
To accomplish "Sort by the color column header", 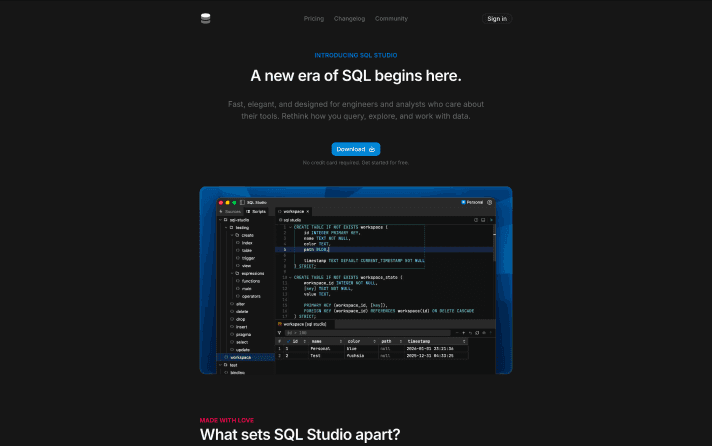I will point(361,341).
